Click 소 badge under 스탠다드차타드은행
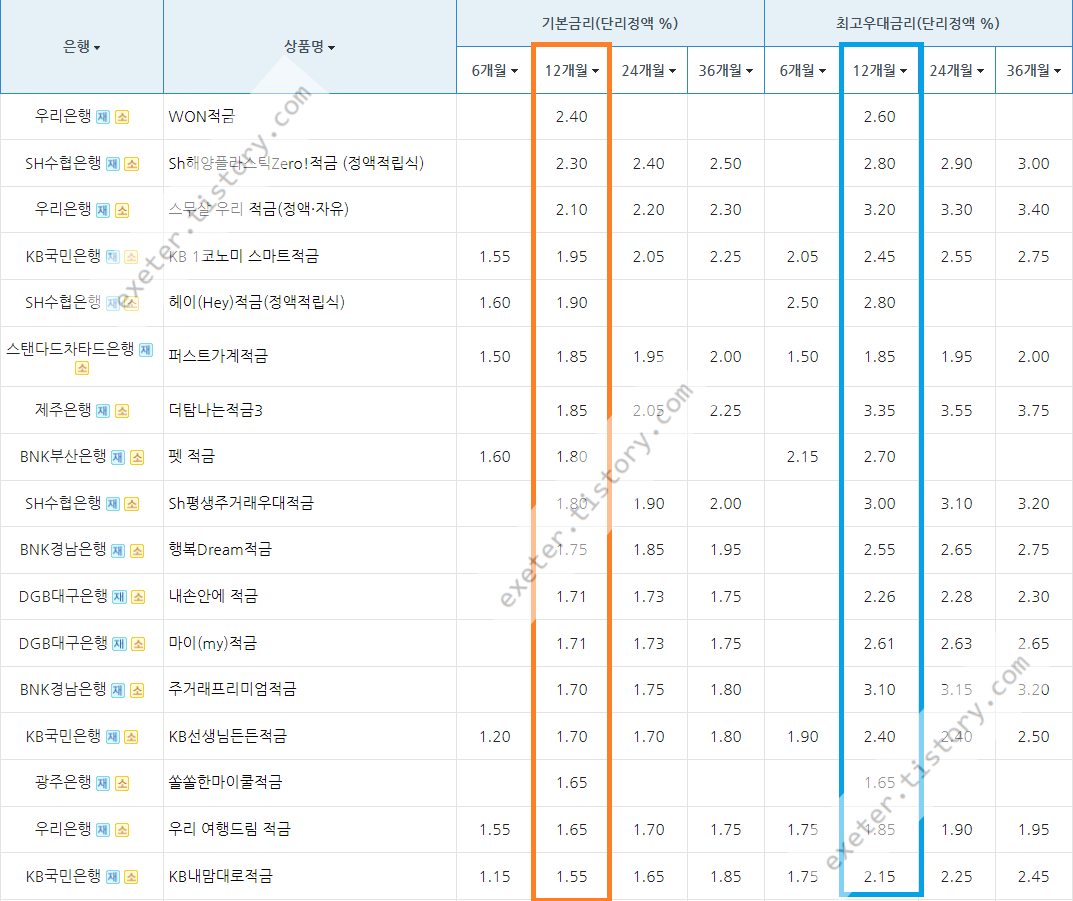The height and width of the screenshot is (901, 1073). (x=82, y=368)
